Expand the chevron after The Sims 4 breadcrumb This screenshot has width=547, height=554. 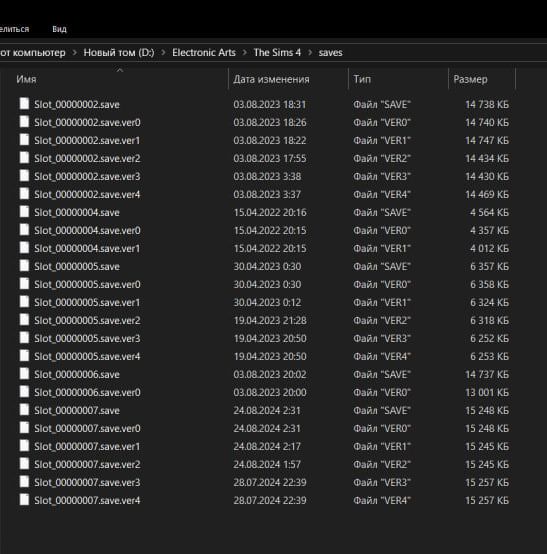[310, 53]
